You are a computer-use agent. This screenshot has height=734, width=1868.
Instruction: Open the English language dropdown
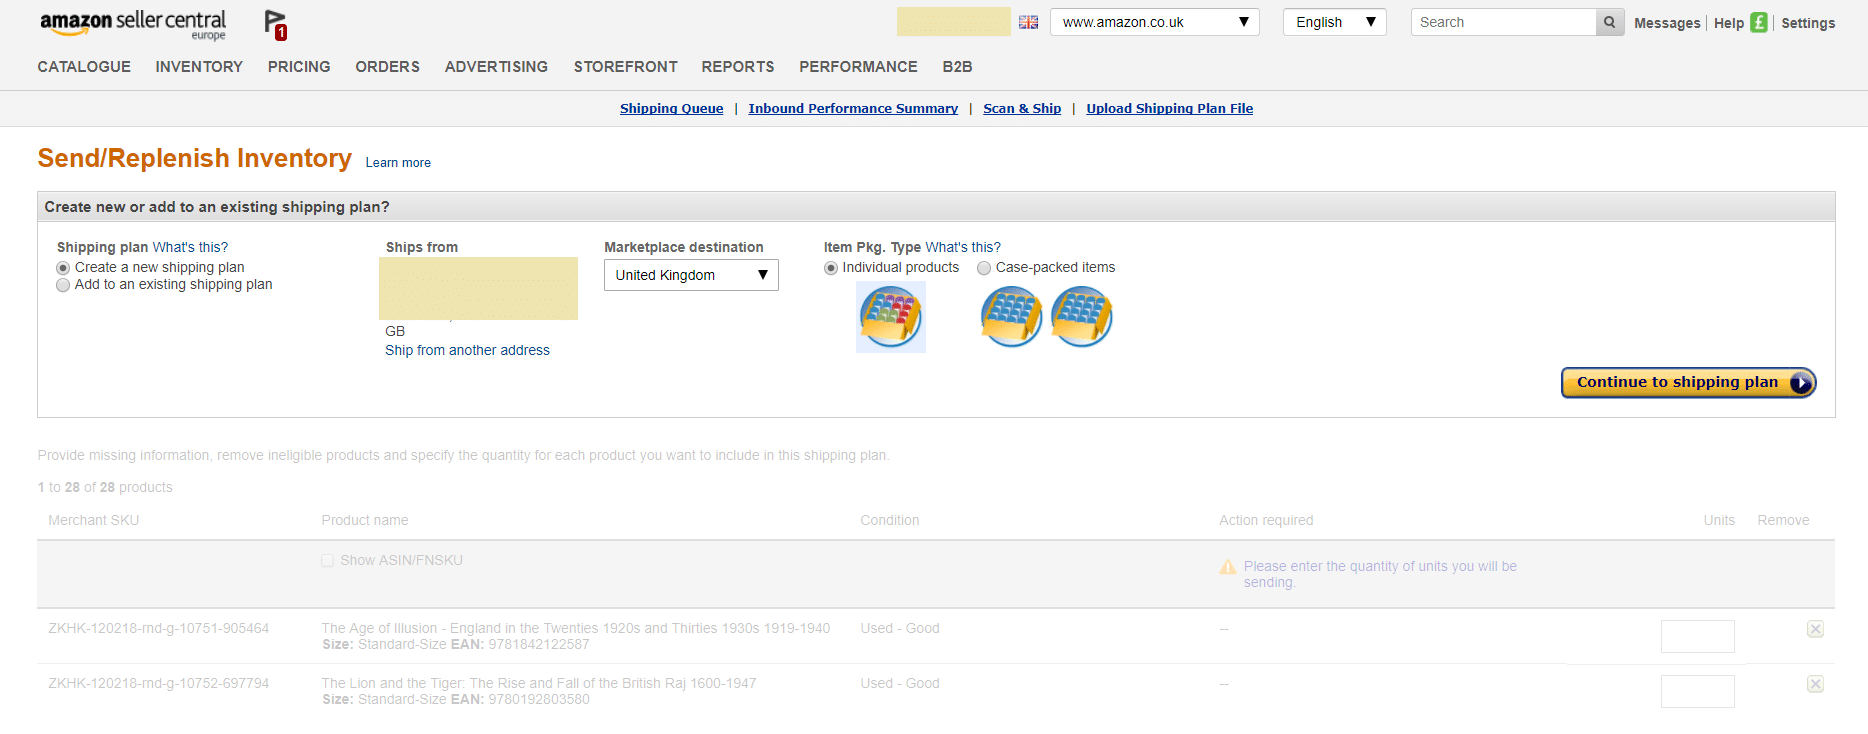point(1334,22)
